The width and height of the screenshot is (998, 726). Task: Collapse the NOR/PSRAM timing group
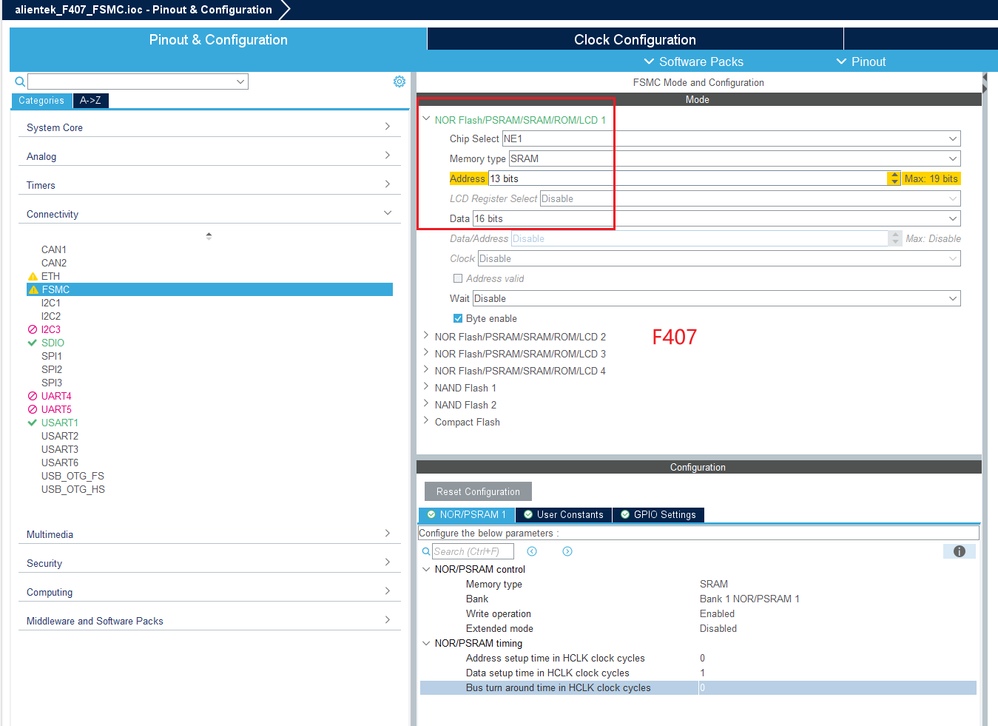[426, 643]
